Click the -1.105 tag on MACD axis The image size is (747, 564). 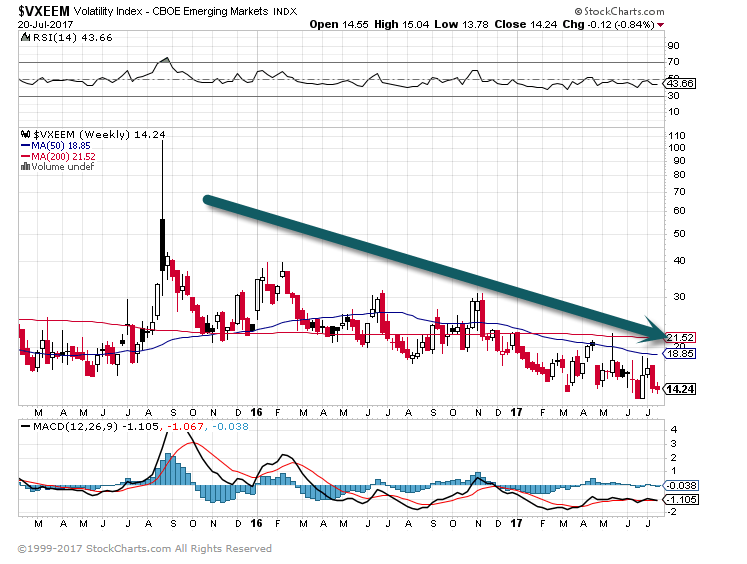click(682, 500)
